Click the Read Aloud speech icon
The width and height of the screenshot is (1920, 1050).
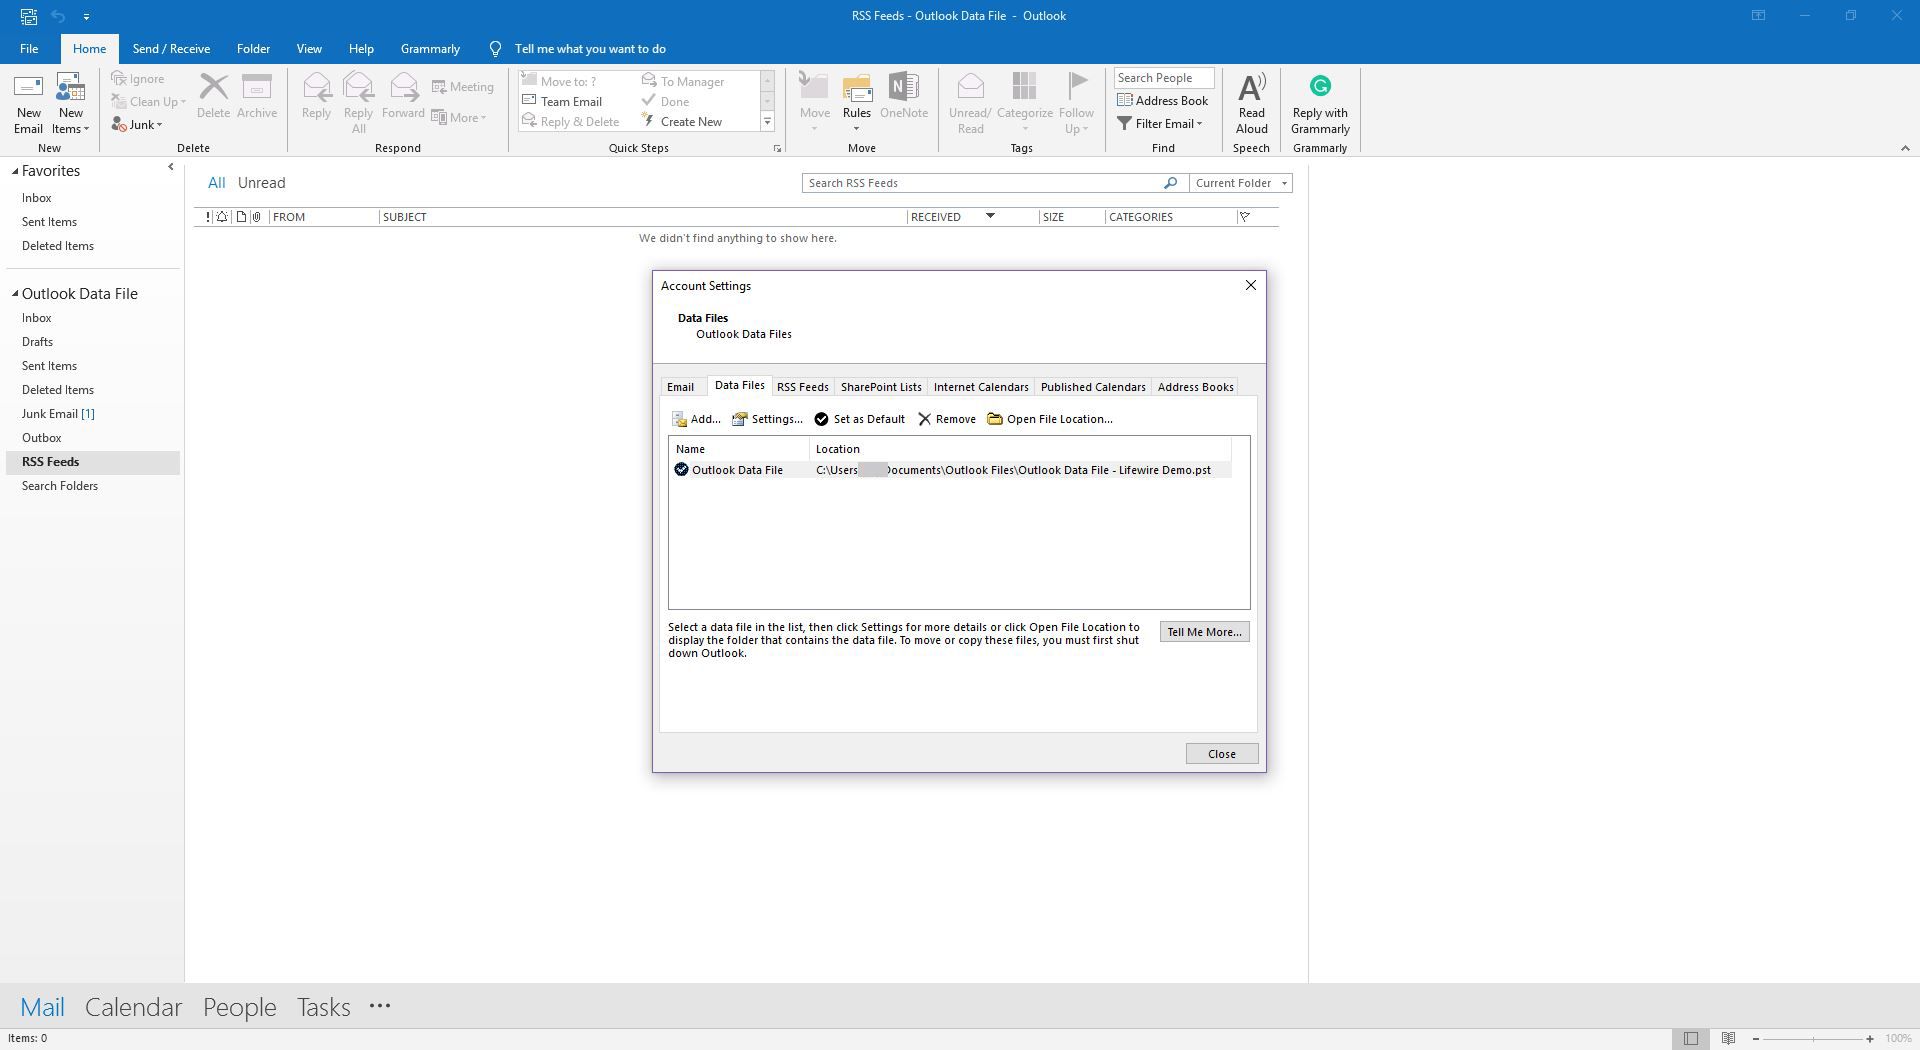click(x=1251, y=103)
